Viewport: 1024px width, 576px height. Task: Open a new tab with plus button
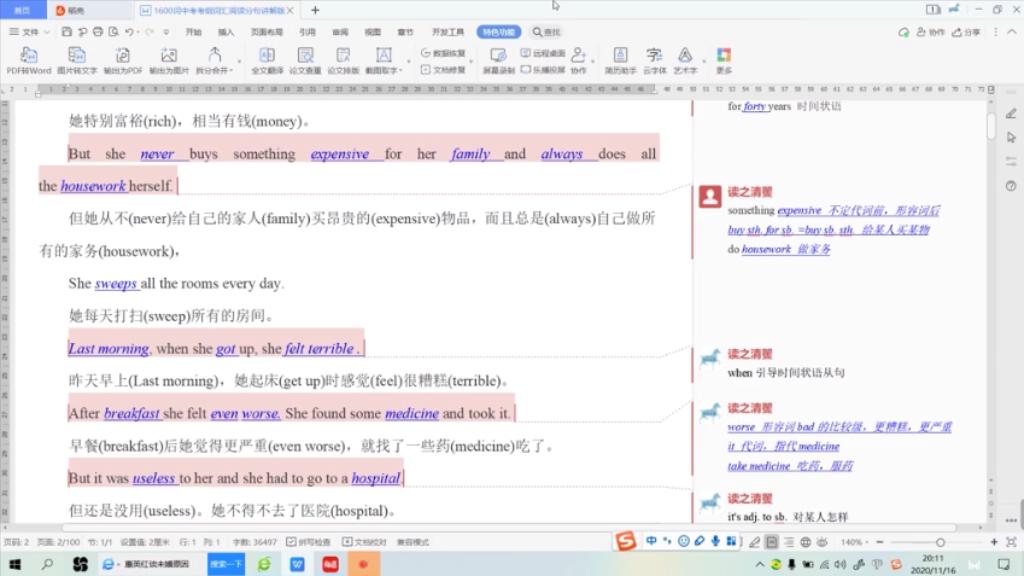click(315, 10)
